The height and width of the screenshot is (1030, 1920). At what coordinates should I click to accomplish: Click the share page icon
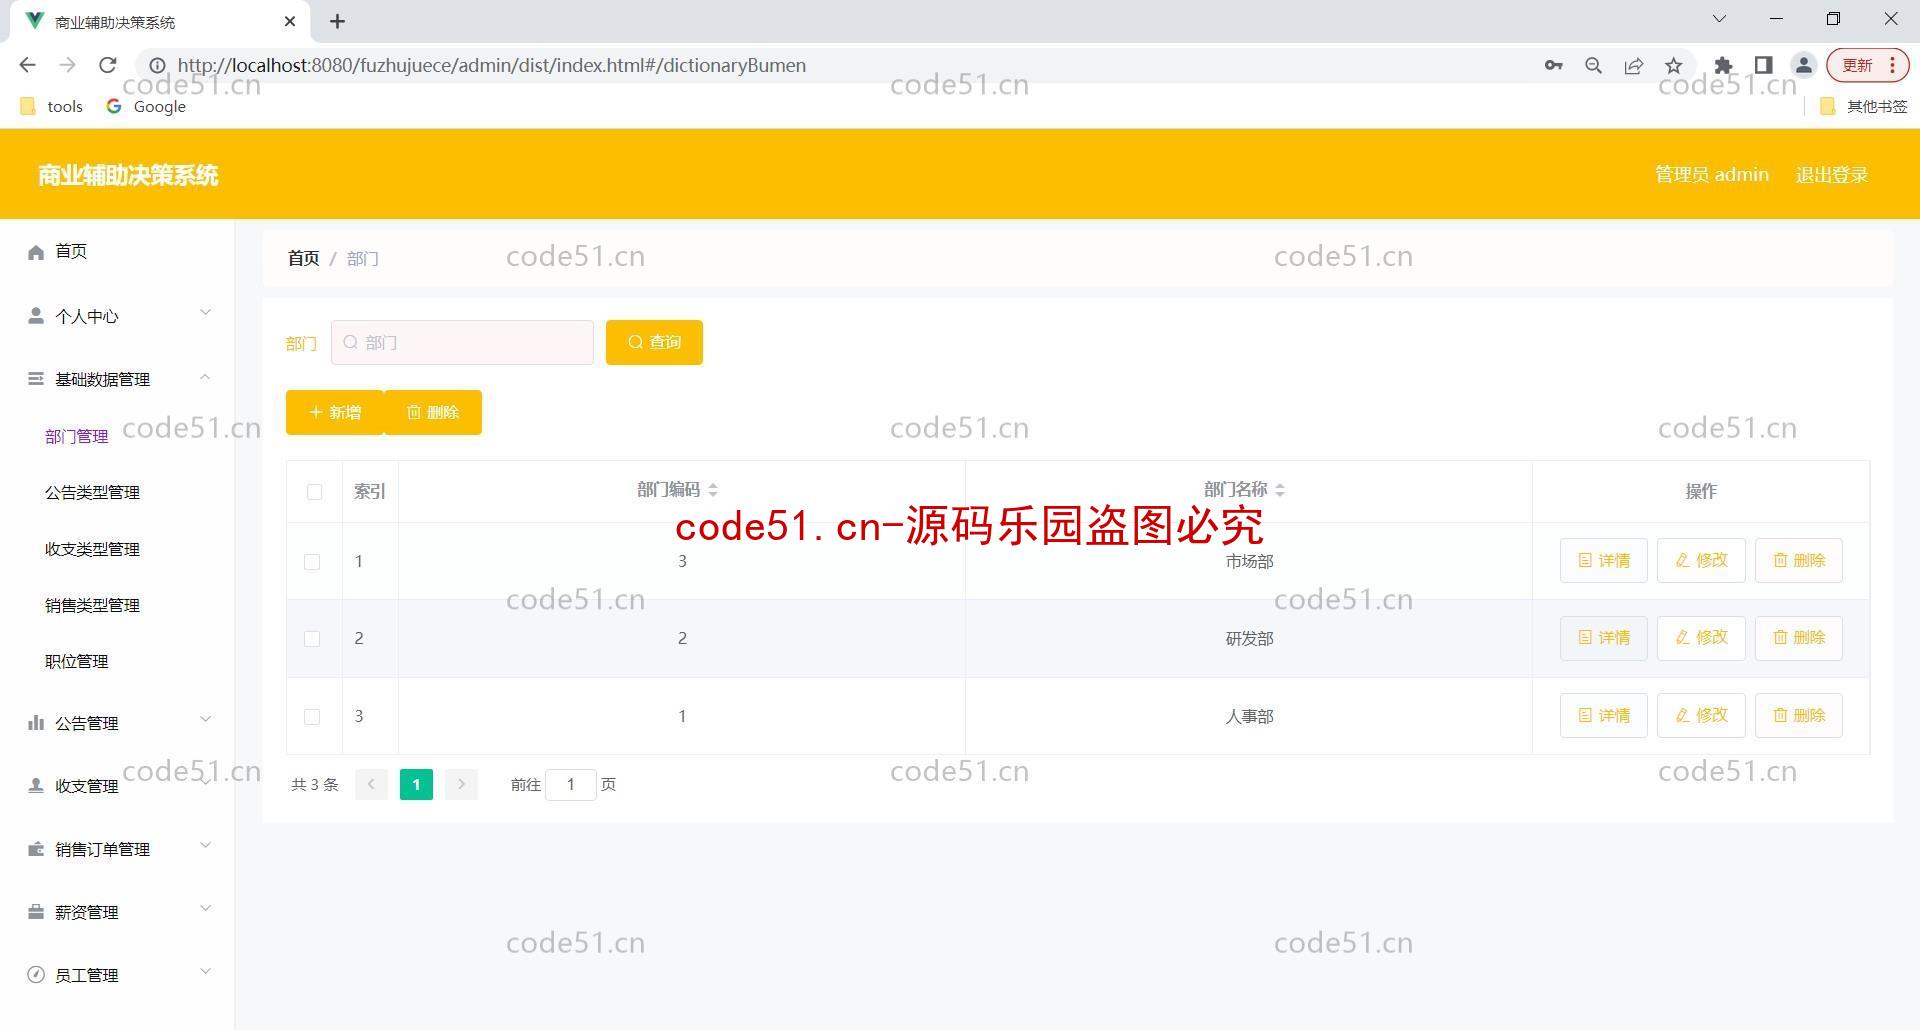(1634, 65)
